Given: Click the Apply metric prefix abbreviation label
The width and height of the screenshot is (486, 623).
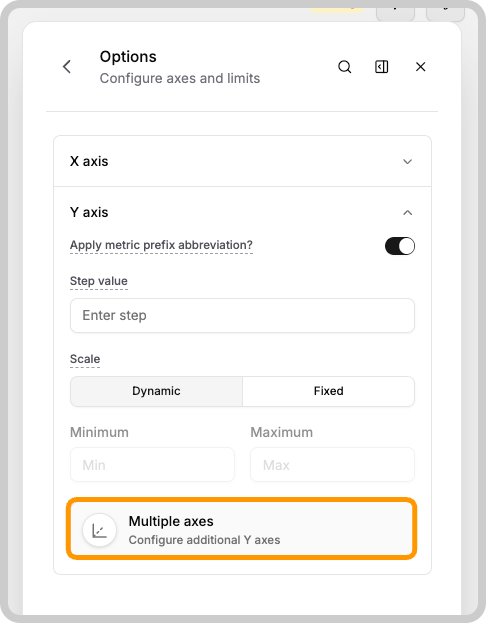Looking at the screenshot, I should click(161, 245).
